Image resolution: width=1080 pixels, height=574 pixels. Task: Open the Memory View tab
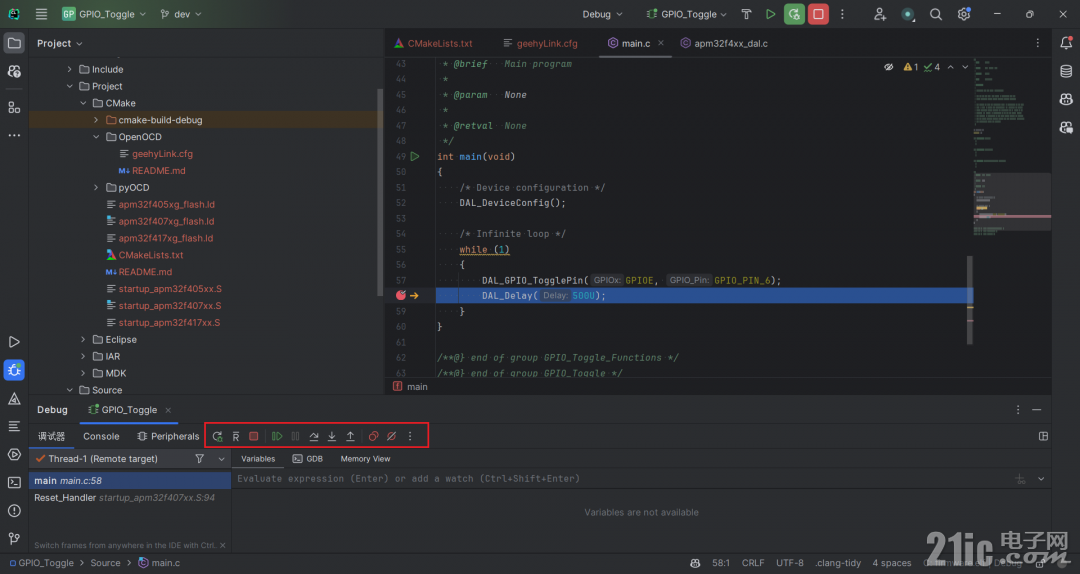[365, 458]
